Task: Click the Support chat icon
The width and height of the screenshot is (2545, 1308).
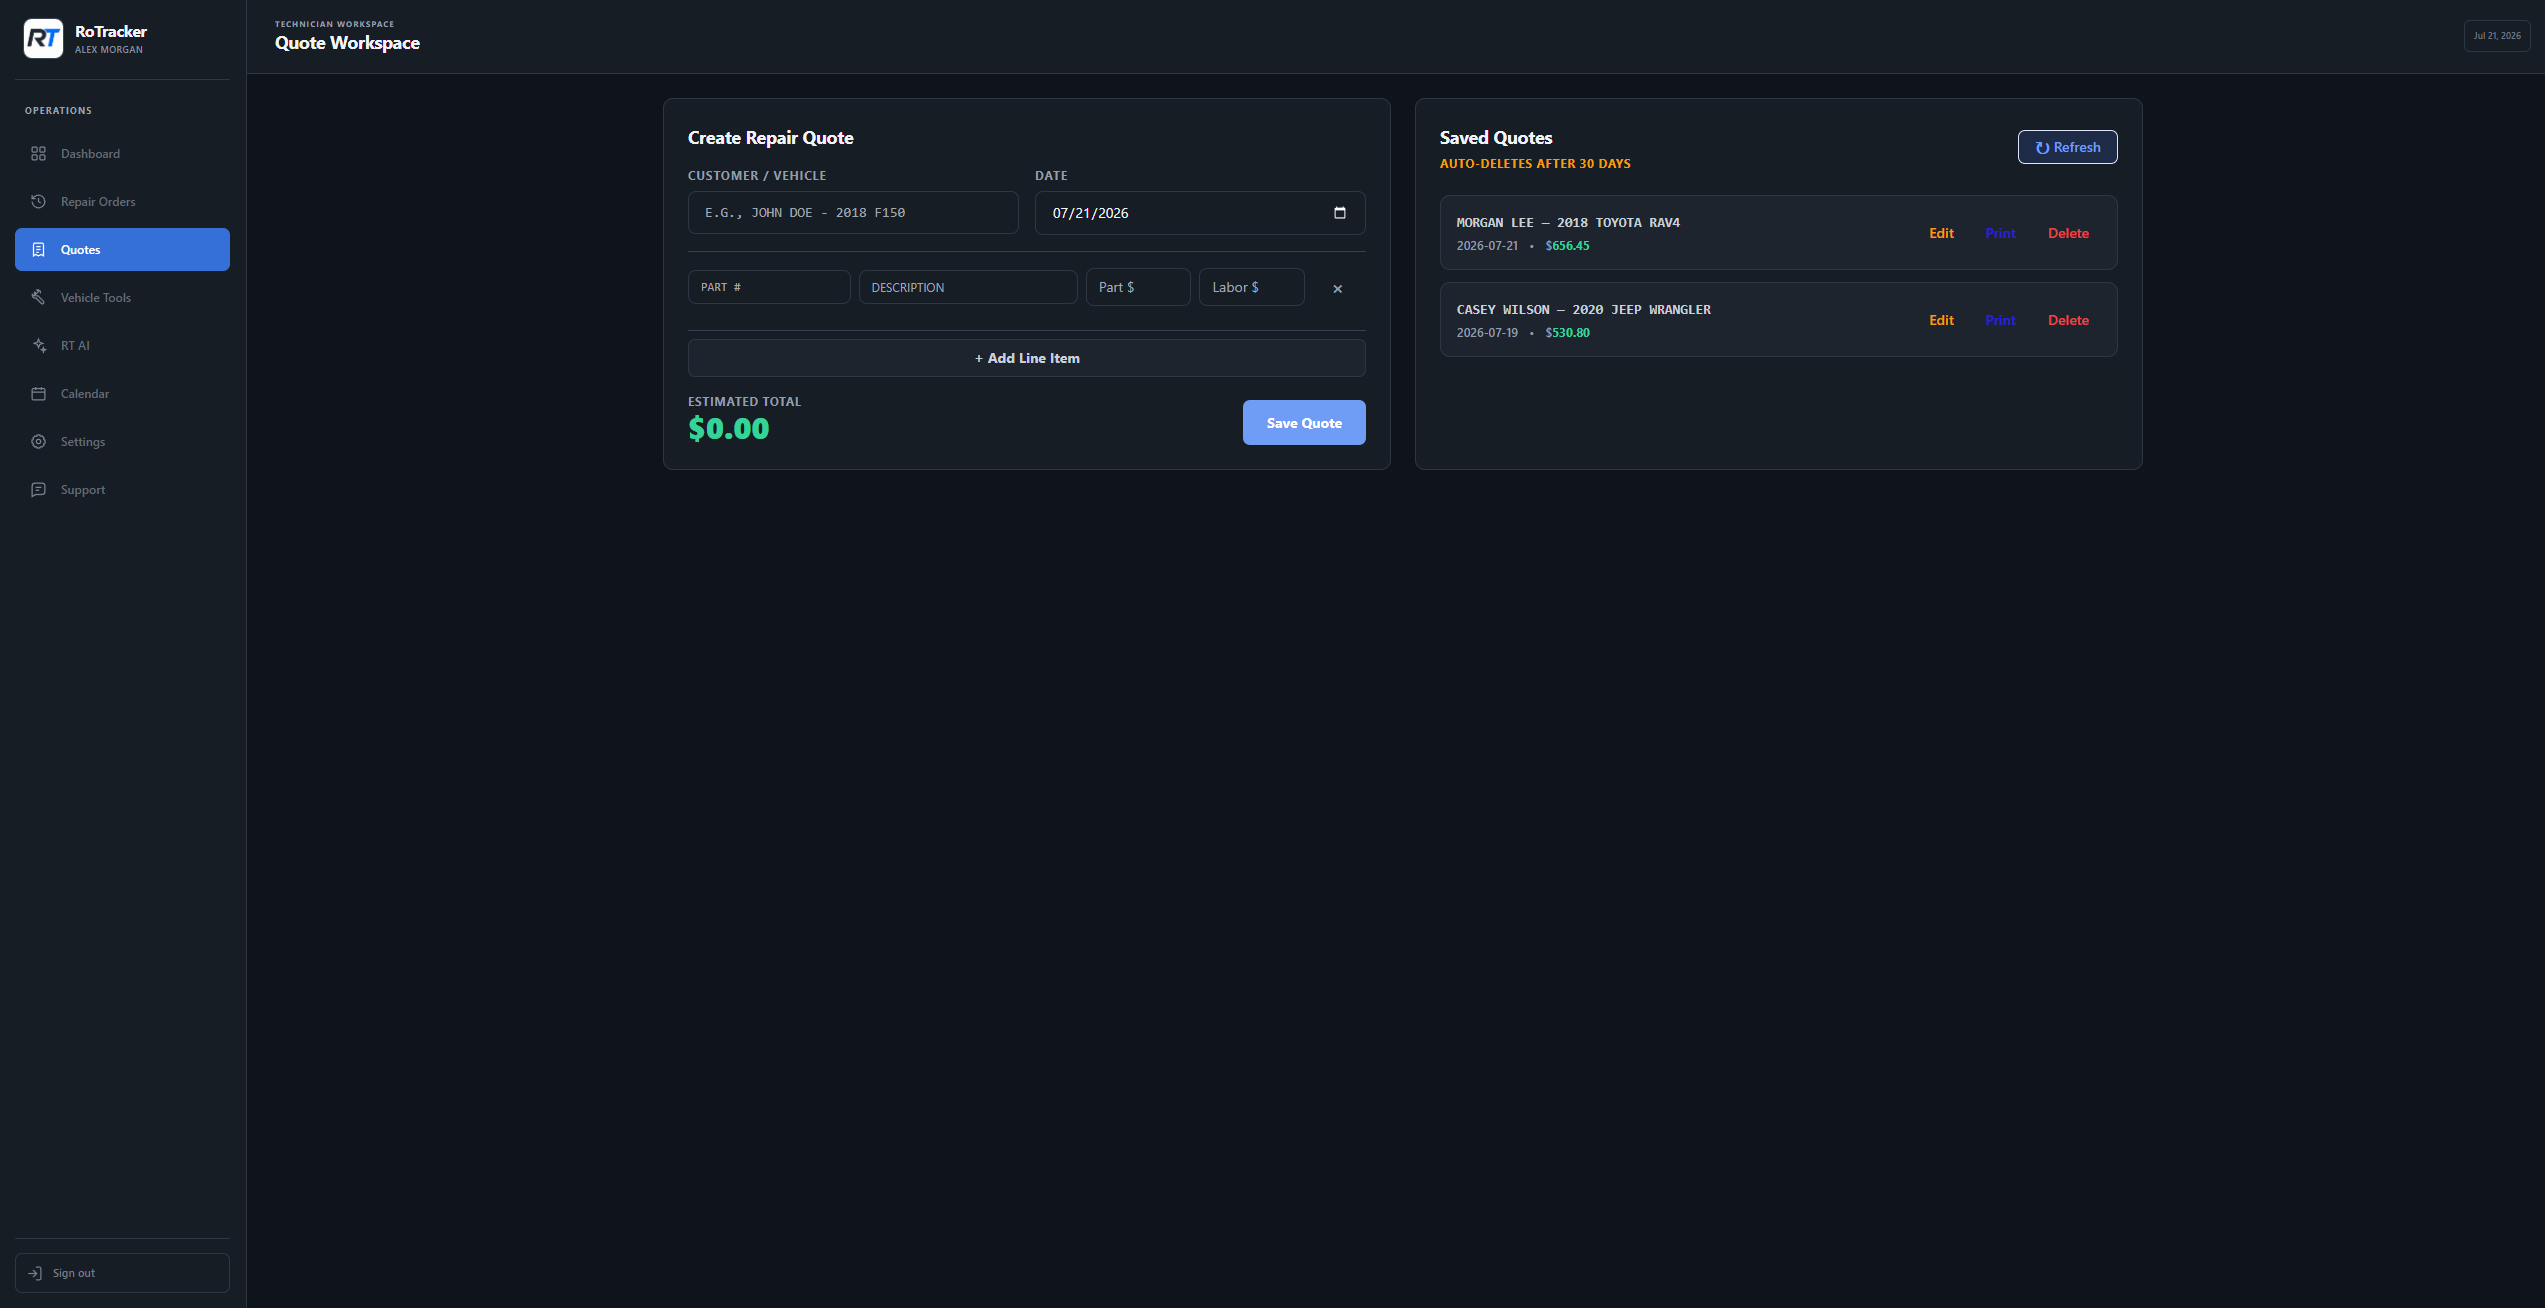Action: (x=38, y=490)
